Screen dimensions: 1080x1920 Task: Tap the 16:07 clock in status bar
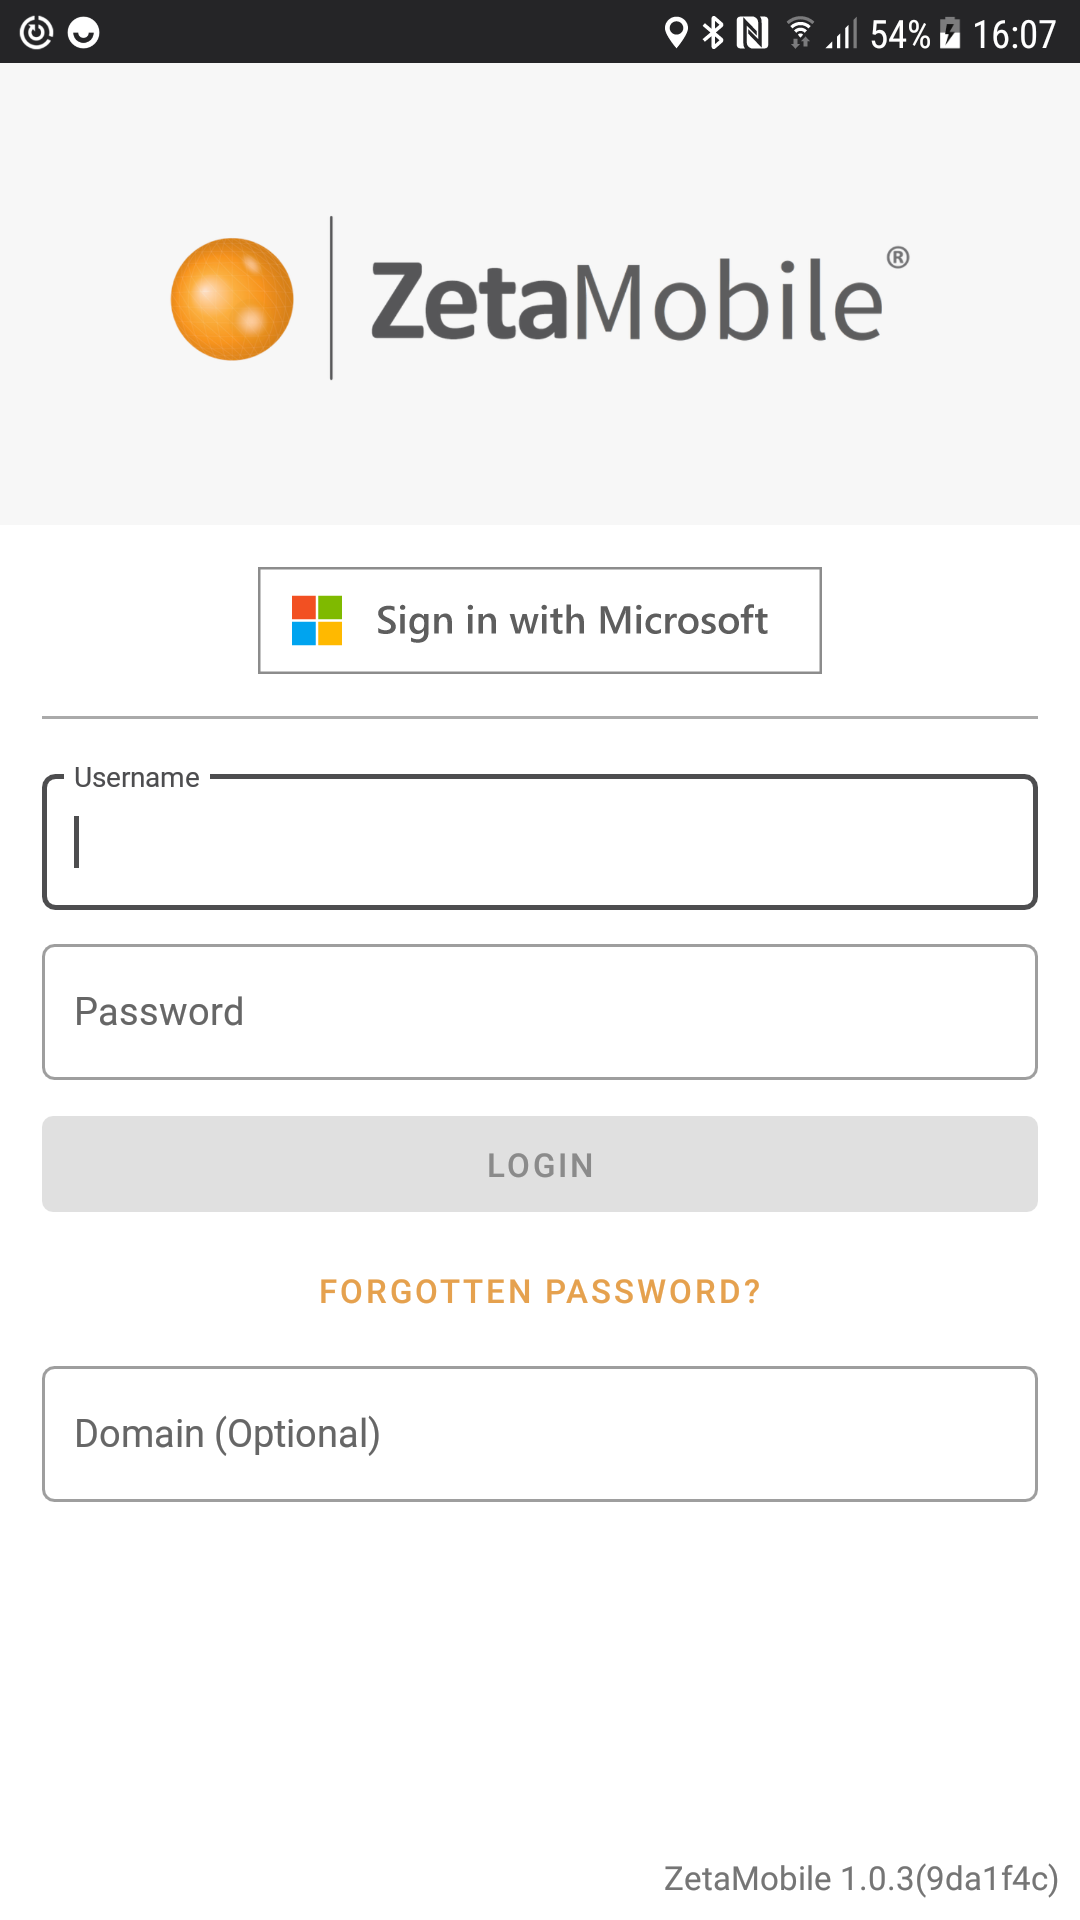point(1014,34)
